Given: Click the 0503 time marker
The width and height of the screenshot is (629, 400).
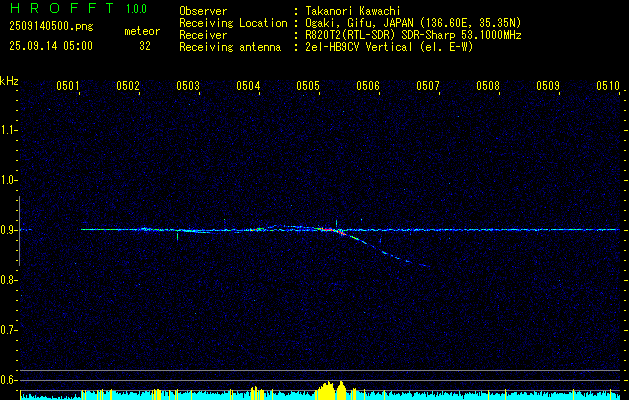Looking at the screenshot, I should click(188, 86).
